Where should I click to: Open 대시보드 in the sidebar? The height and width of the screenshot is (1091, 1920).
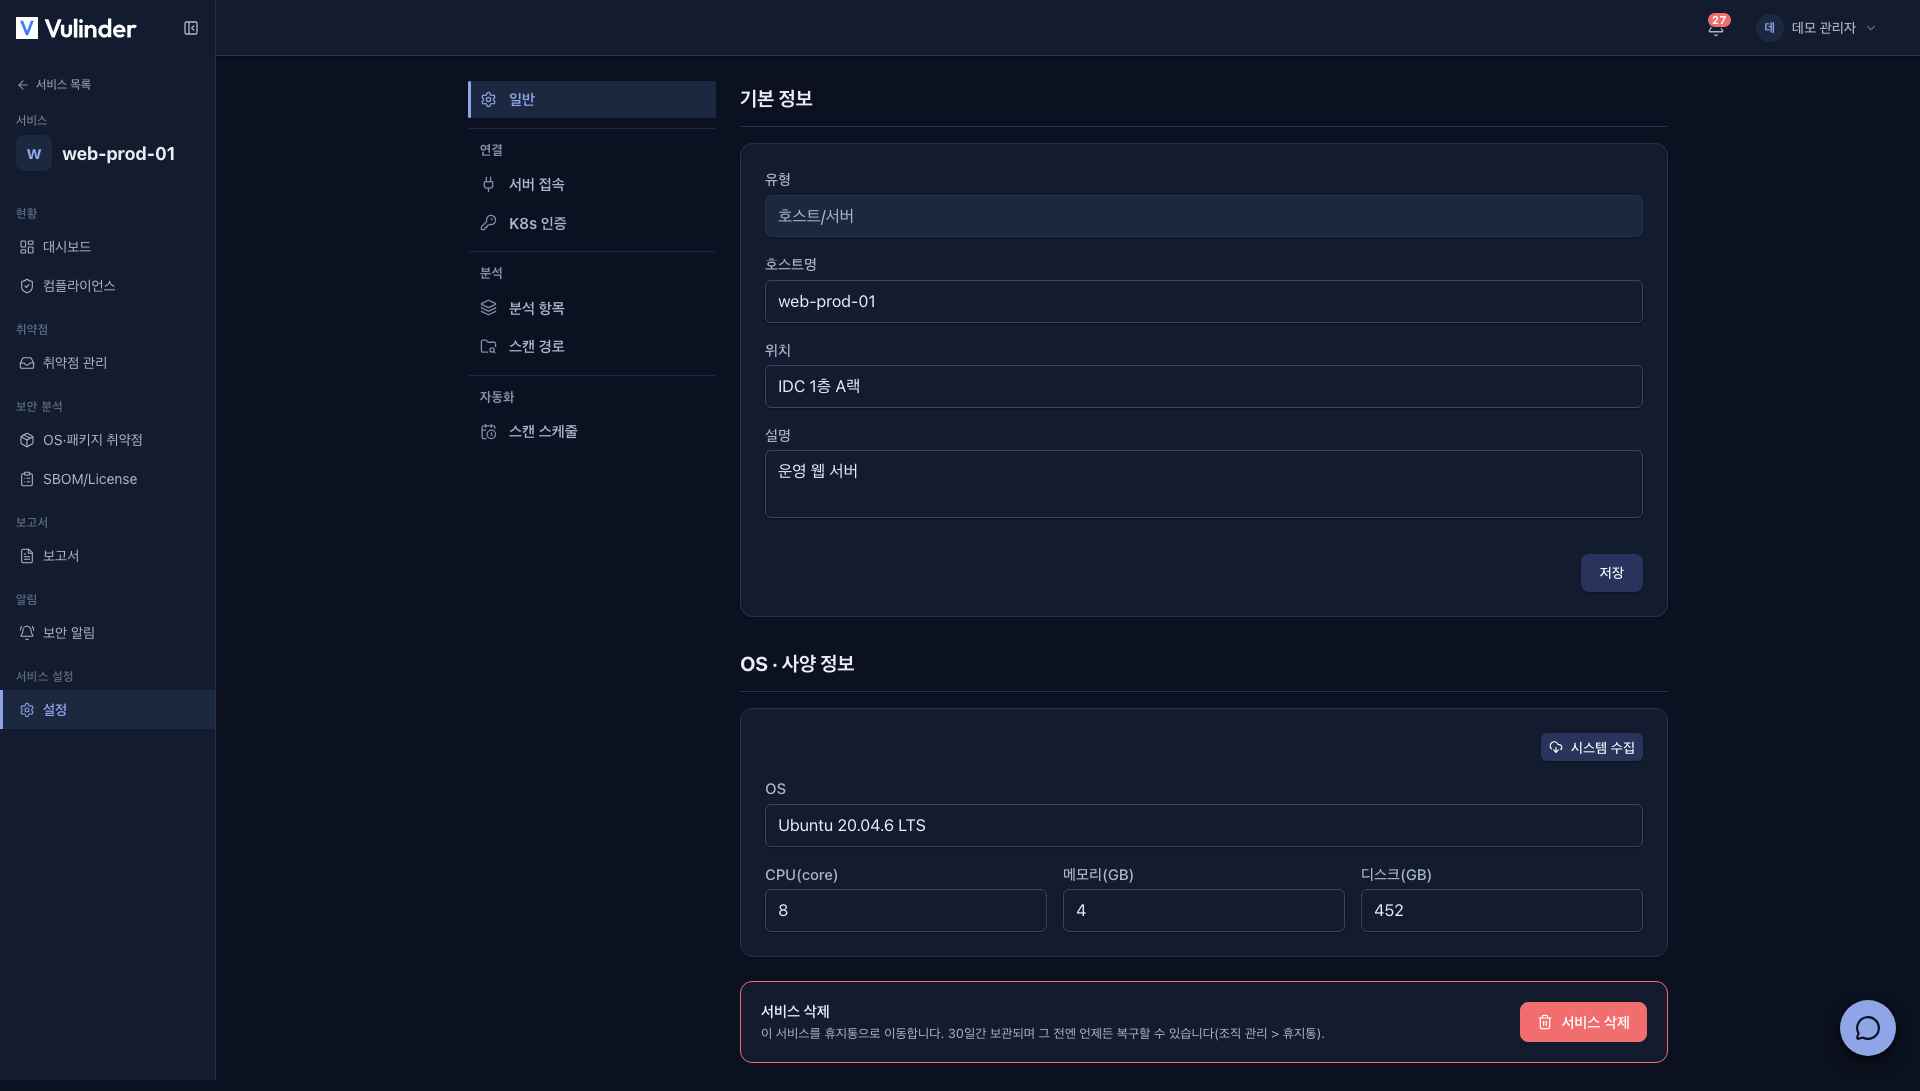pos(107,247)
